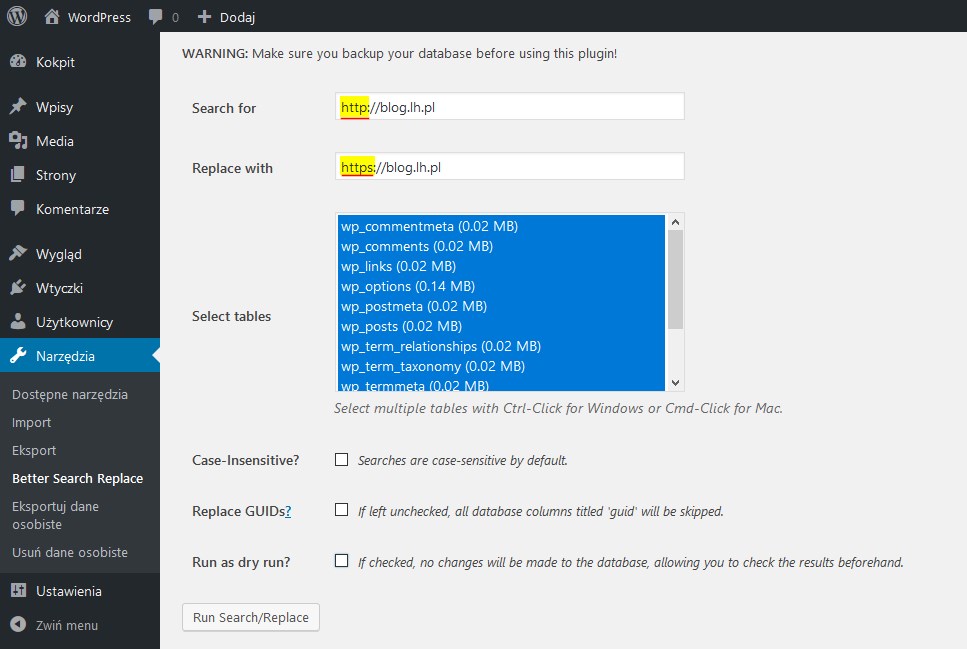Open the comments bubble icon in the admin bar

(155, 17)
